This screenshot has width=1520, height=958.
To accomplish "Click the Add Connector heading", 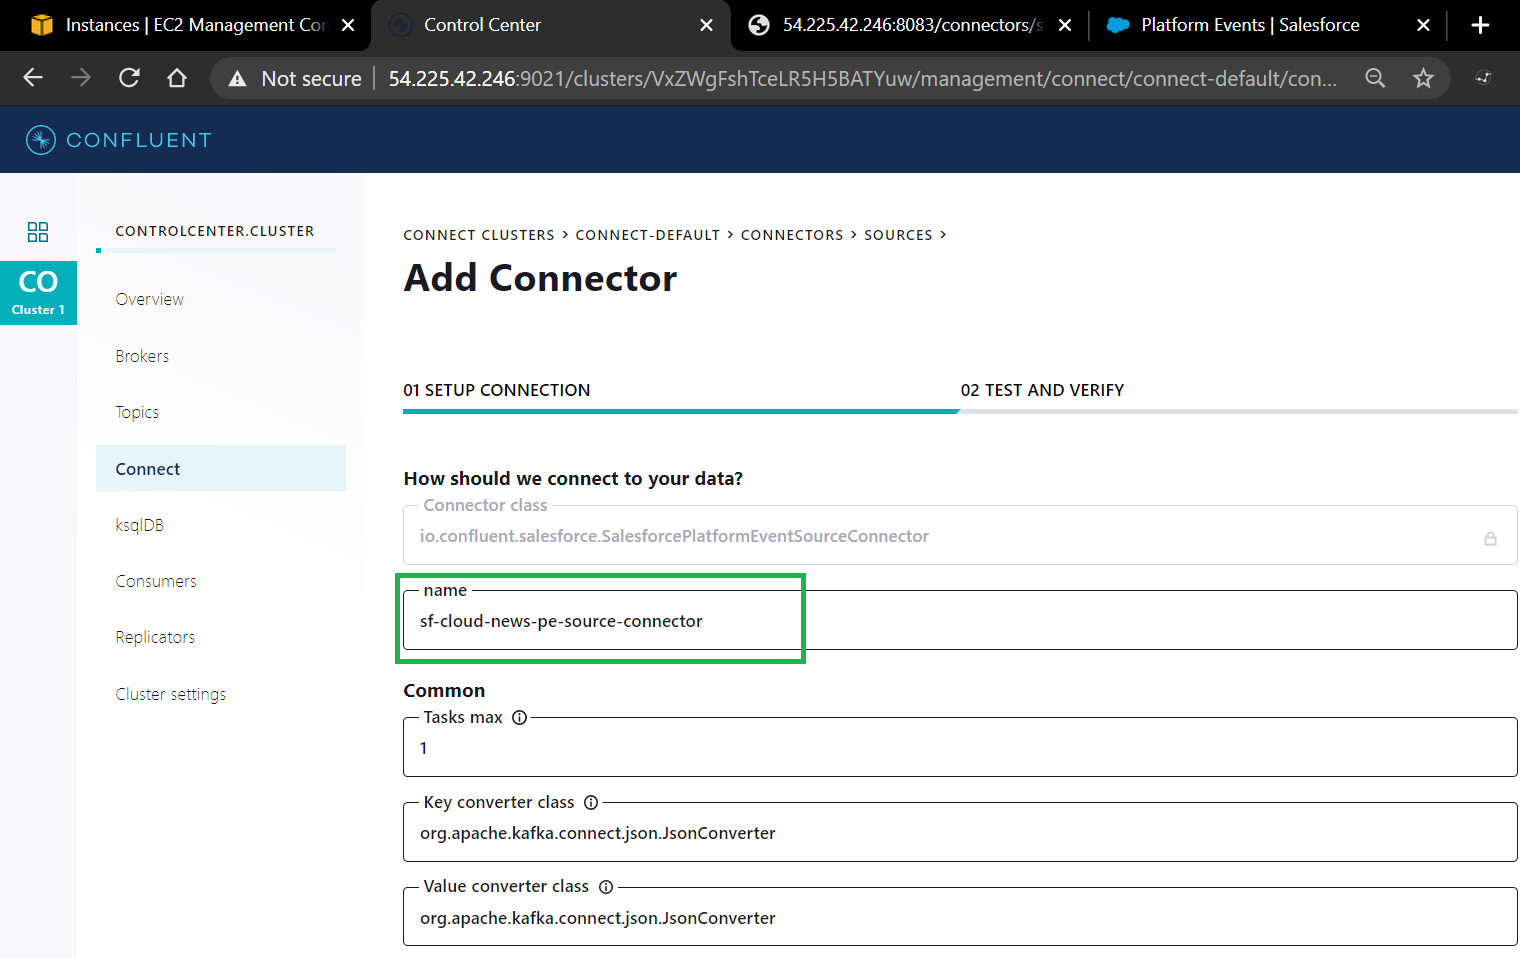I will click(x=540, y=278).
